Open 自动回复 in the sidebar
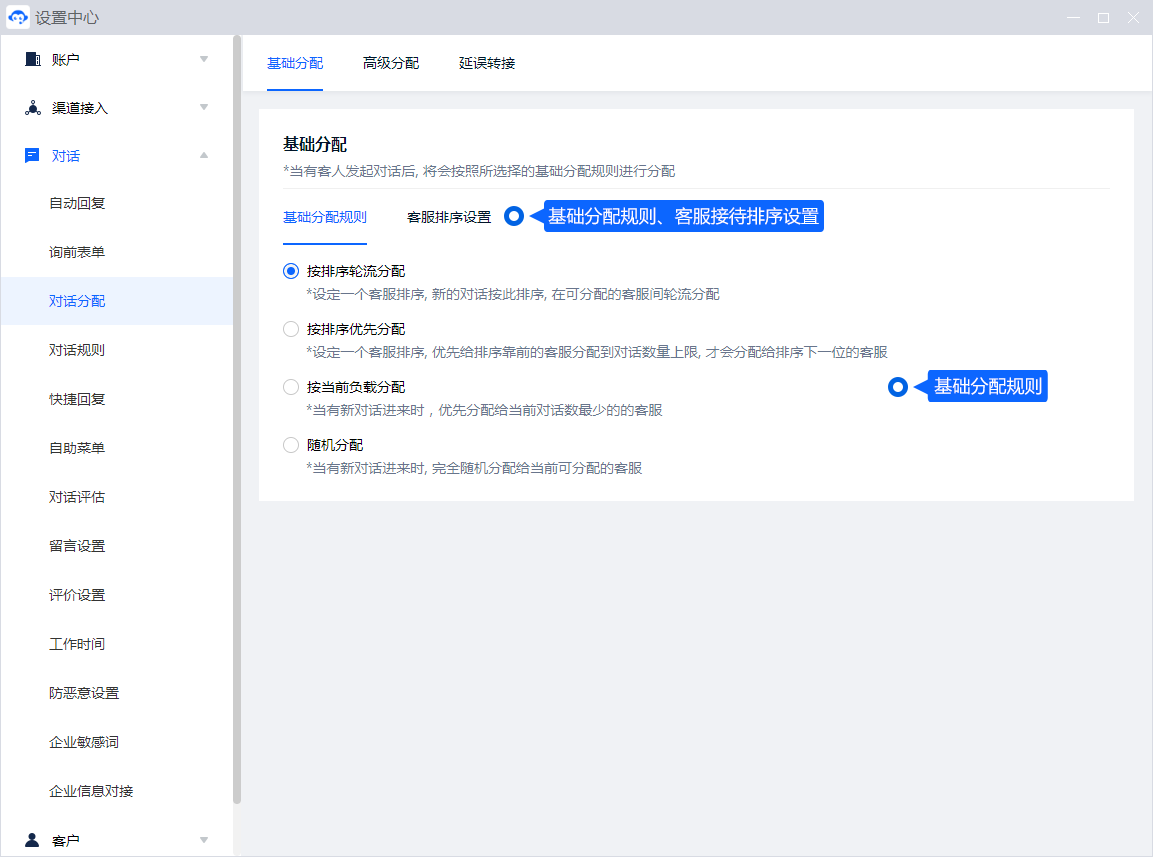Screen dimensions: 1153x857 point(77,203)
